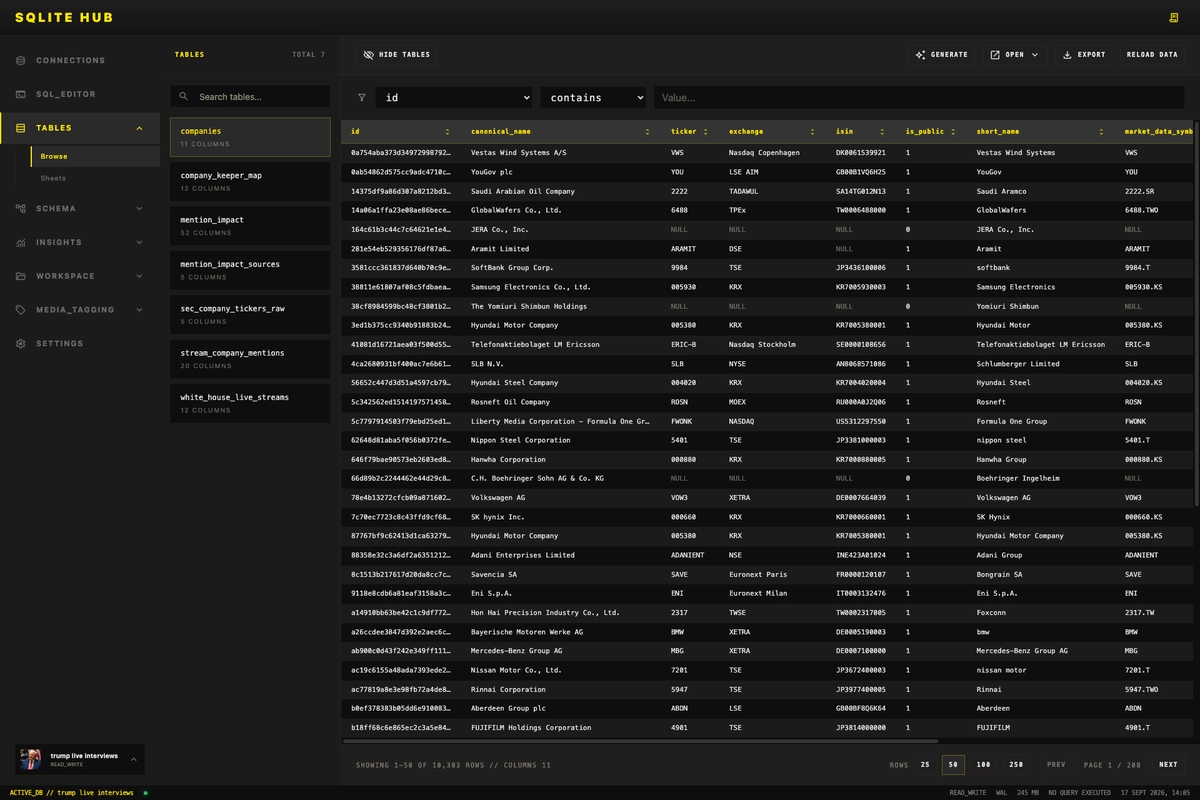1200x800 pixels.
Task: Expand the Schema sidebar section
Action: [x=139, y=209]
